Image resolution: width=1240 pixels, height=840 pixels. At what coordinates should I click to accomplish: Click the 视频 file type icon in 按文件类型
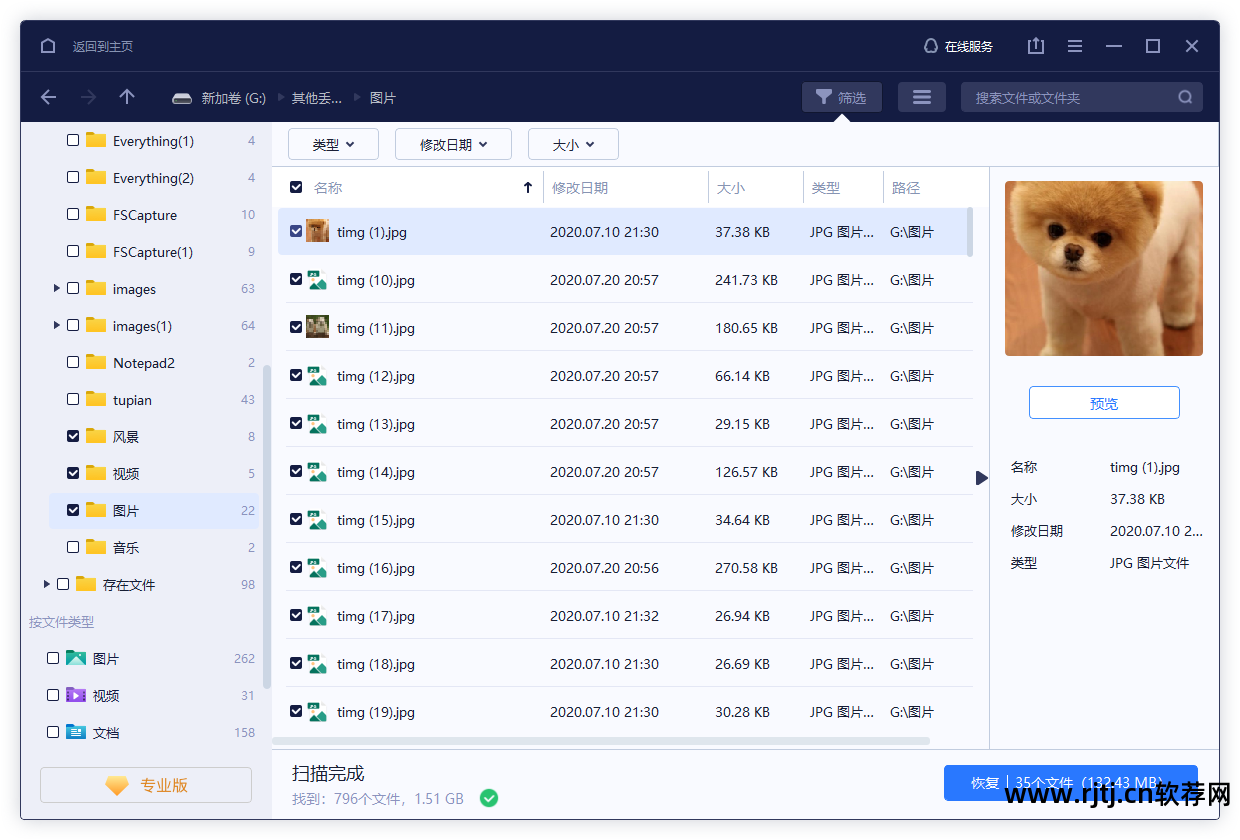(x=76, y=695)
